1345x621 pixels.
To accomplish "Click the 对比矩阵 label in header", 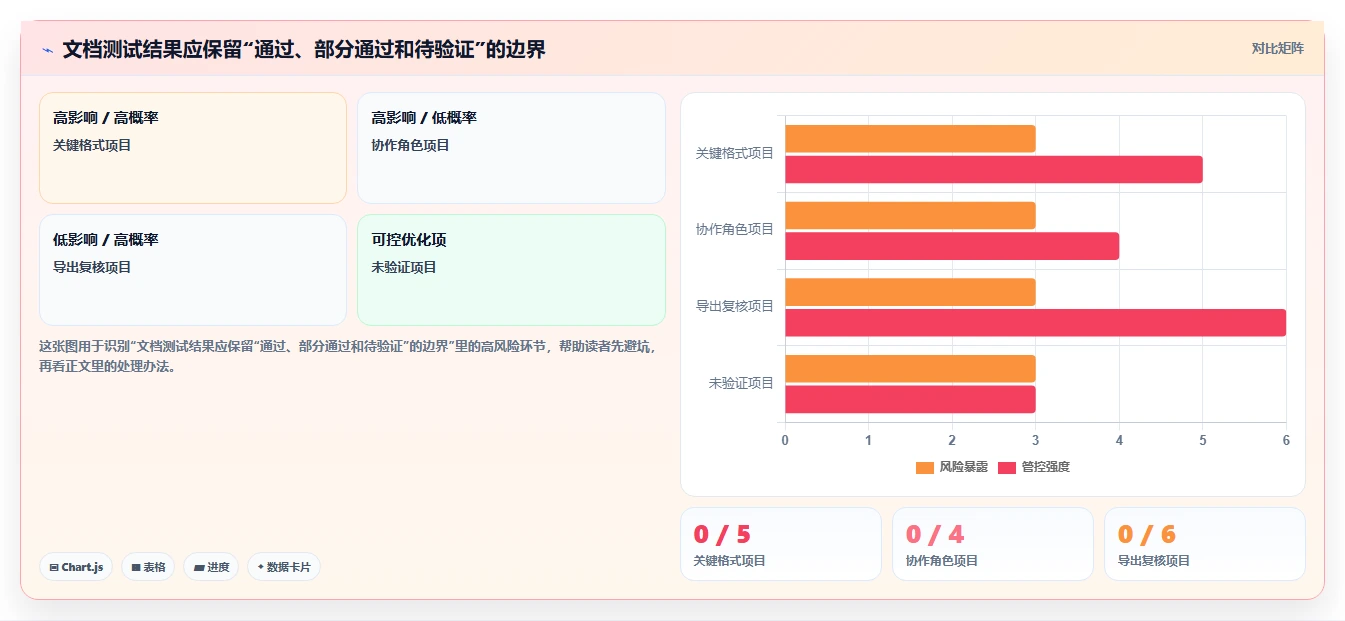I will (x=1277, y=48).
